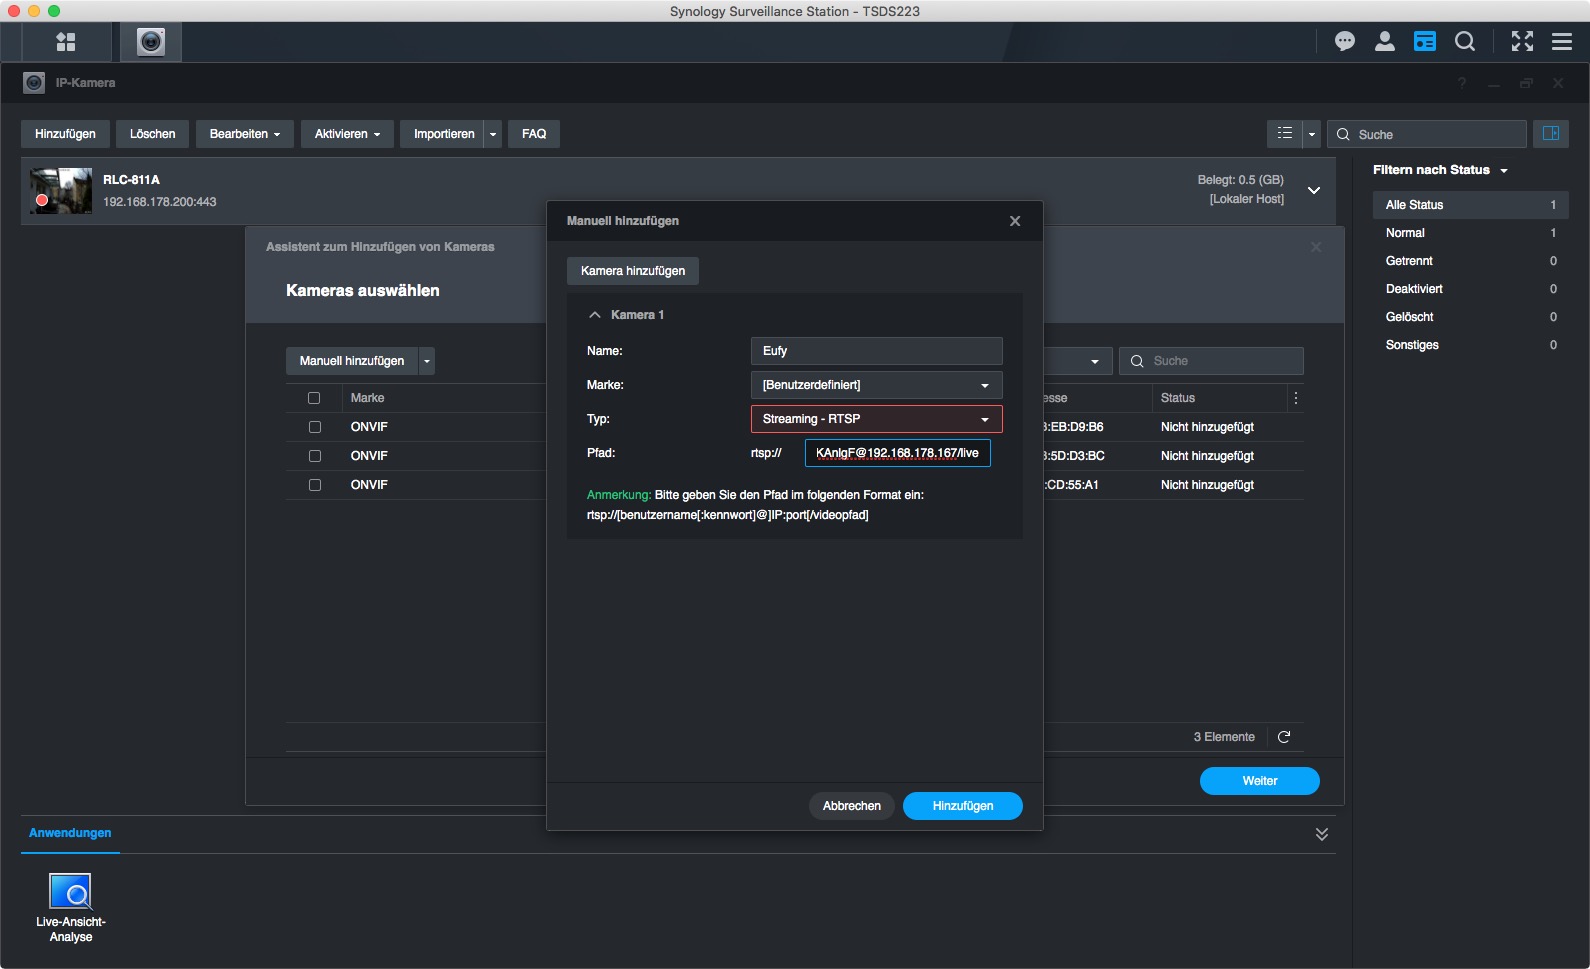The height and width of the screenshot is (969, 1590).
Task: Click the IP camera icon in taskbar
Action: coord(151,42)
